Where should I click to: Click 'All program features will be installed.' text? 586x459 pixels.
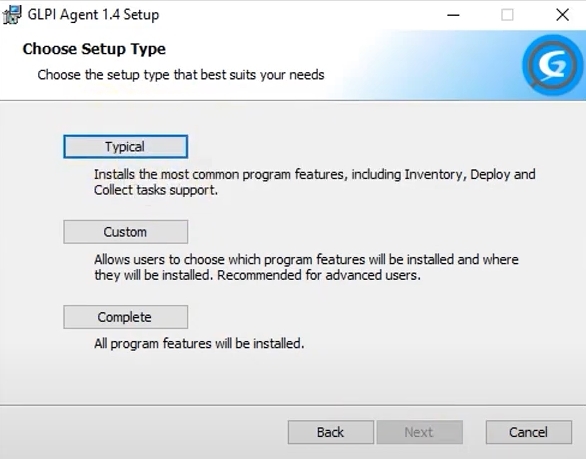(x=199, y=343)
